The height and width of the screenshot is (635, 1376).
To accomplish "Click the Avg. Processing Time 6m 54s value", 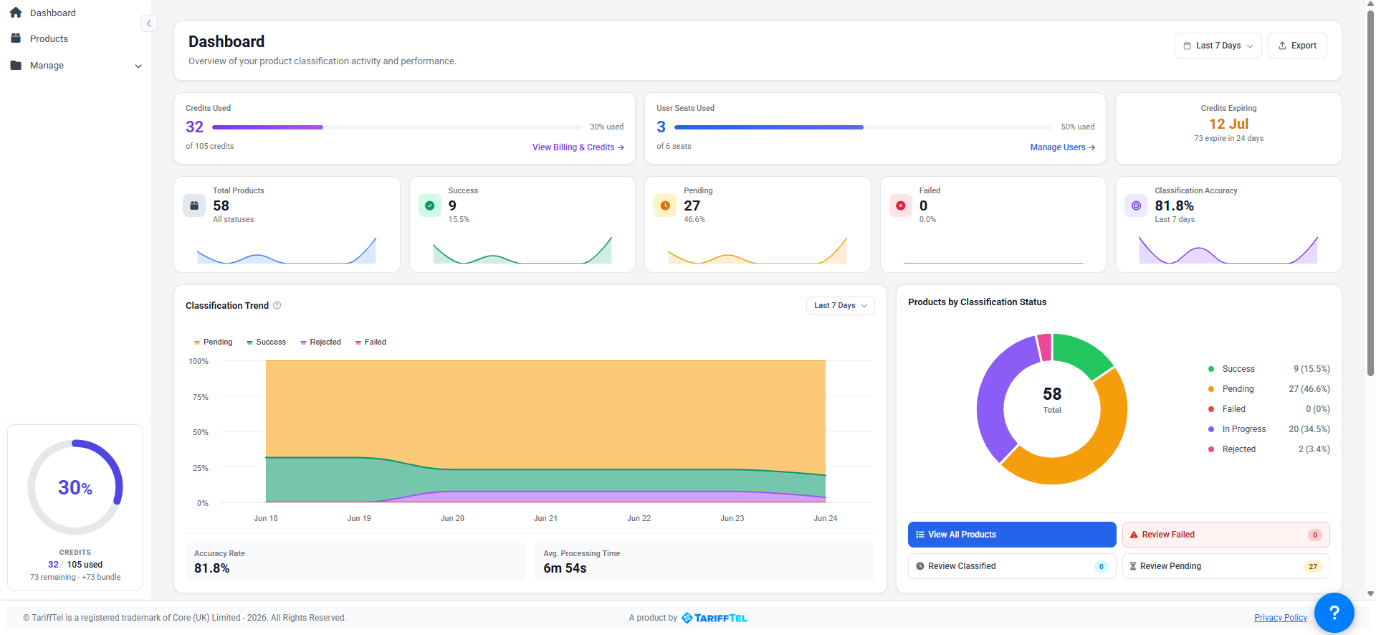I will click(565, 568).
